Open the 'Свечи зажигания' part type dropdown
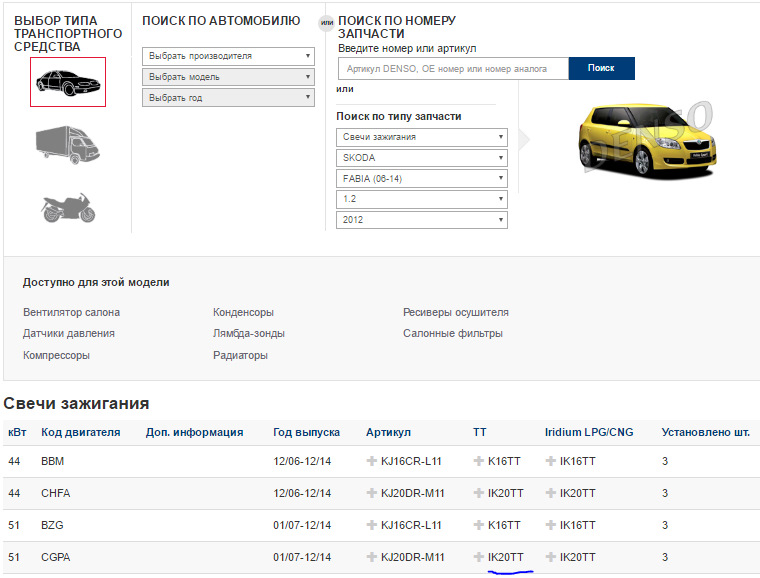The height and width of the screenshot is (578, 760). tap(422, 137)
